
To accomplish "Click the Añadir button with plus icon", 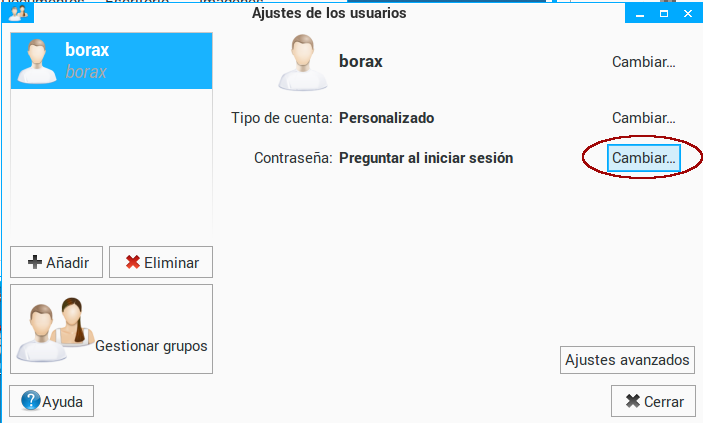I will 56,263.
